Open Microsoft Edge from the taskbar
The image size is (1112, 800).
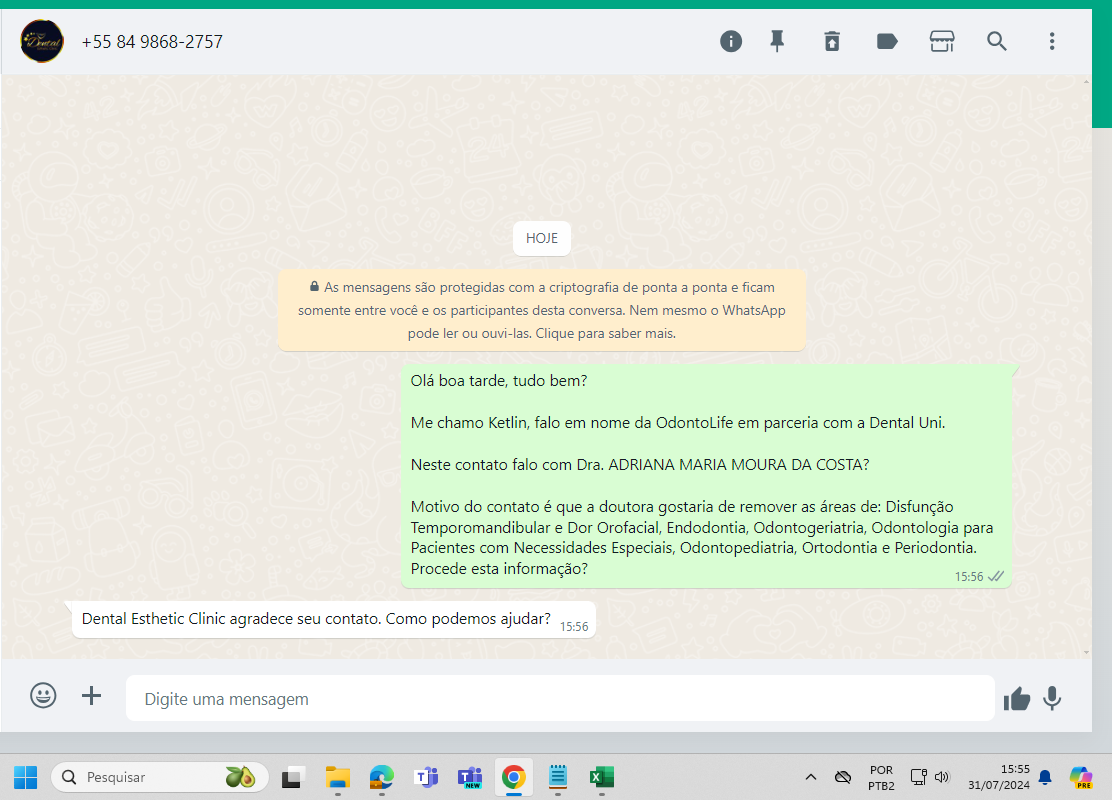click(382, 777)
